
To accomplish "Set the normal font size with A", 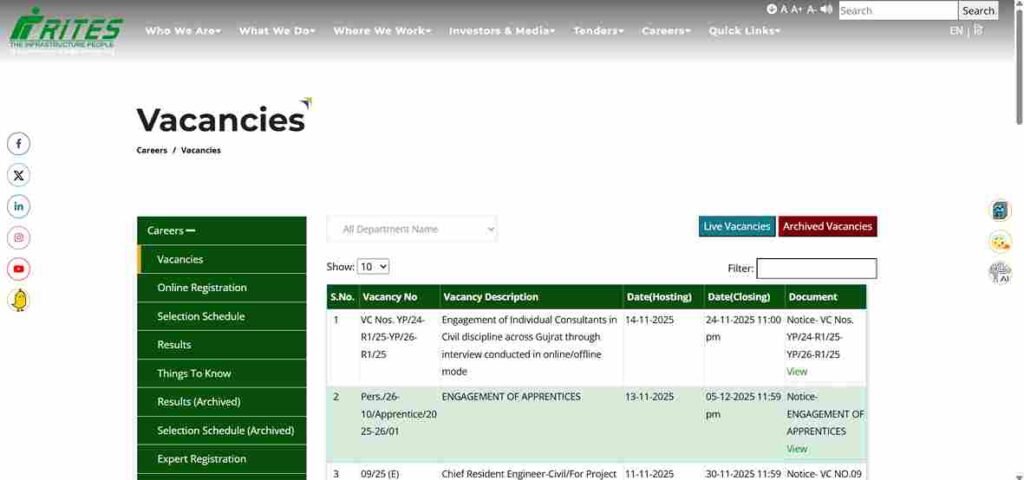I will [x=784, y=9].
